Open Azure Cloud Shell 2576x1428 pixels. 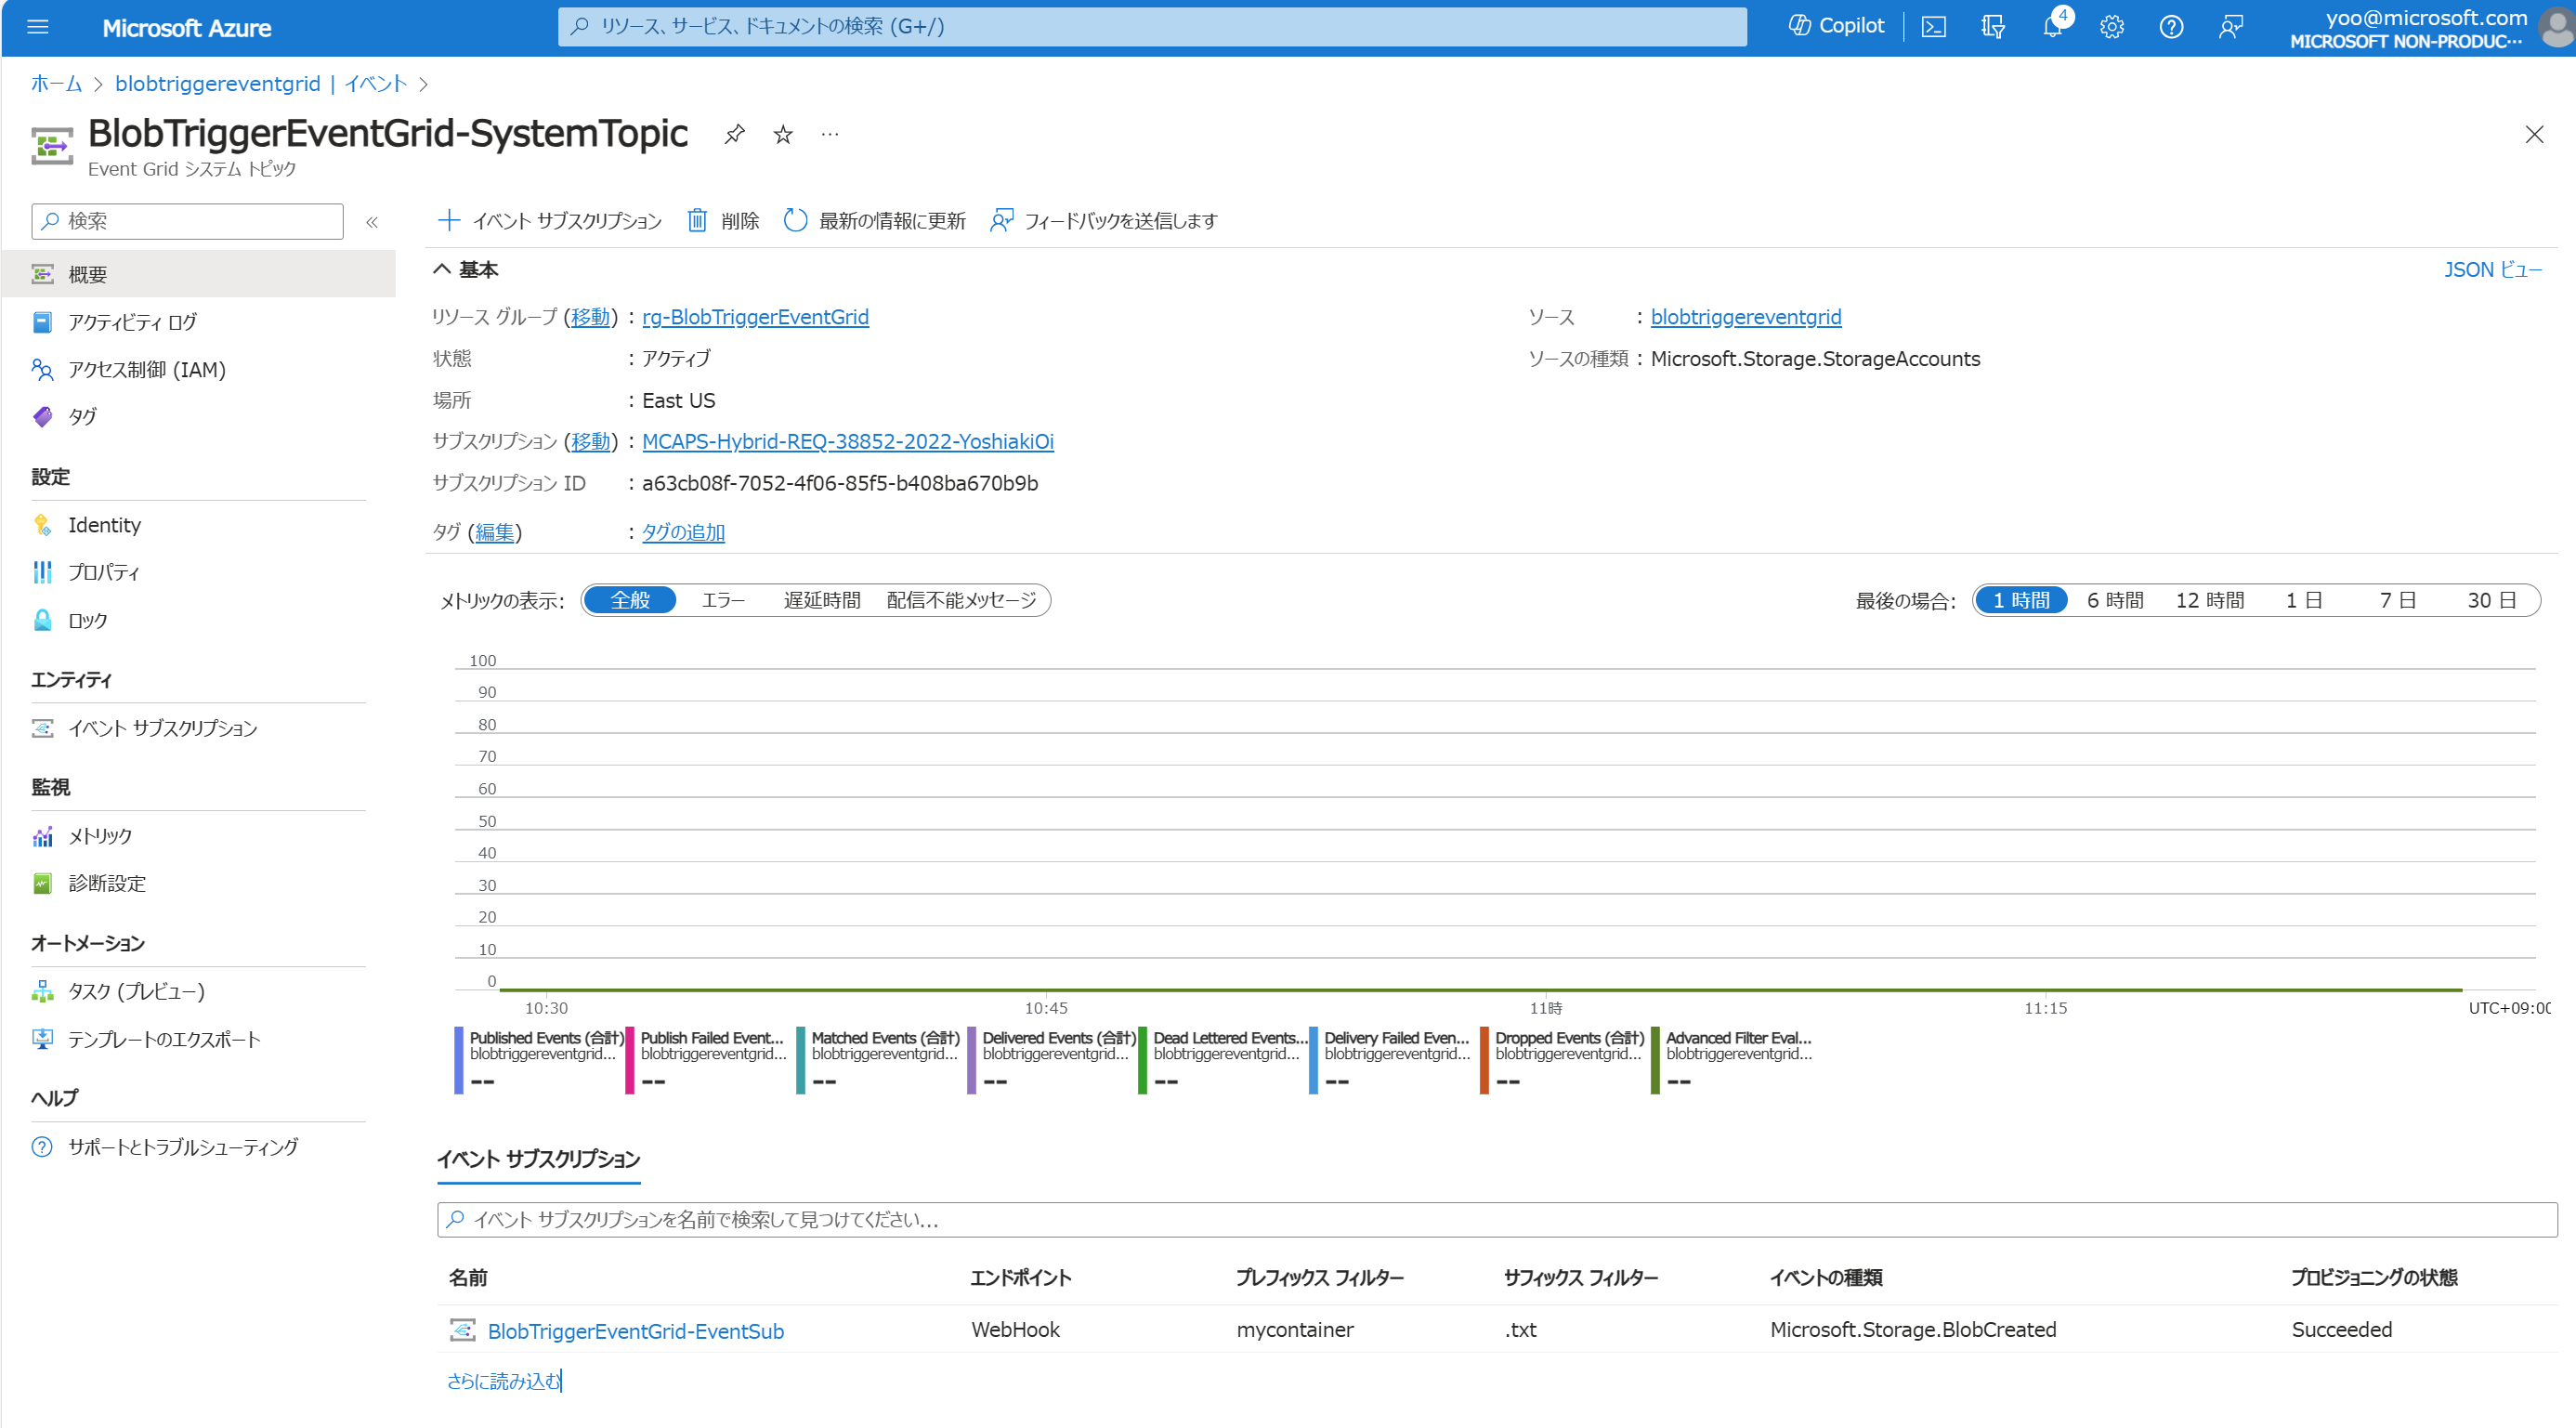click(x=1932, y=27)
